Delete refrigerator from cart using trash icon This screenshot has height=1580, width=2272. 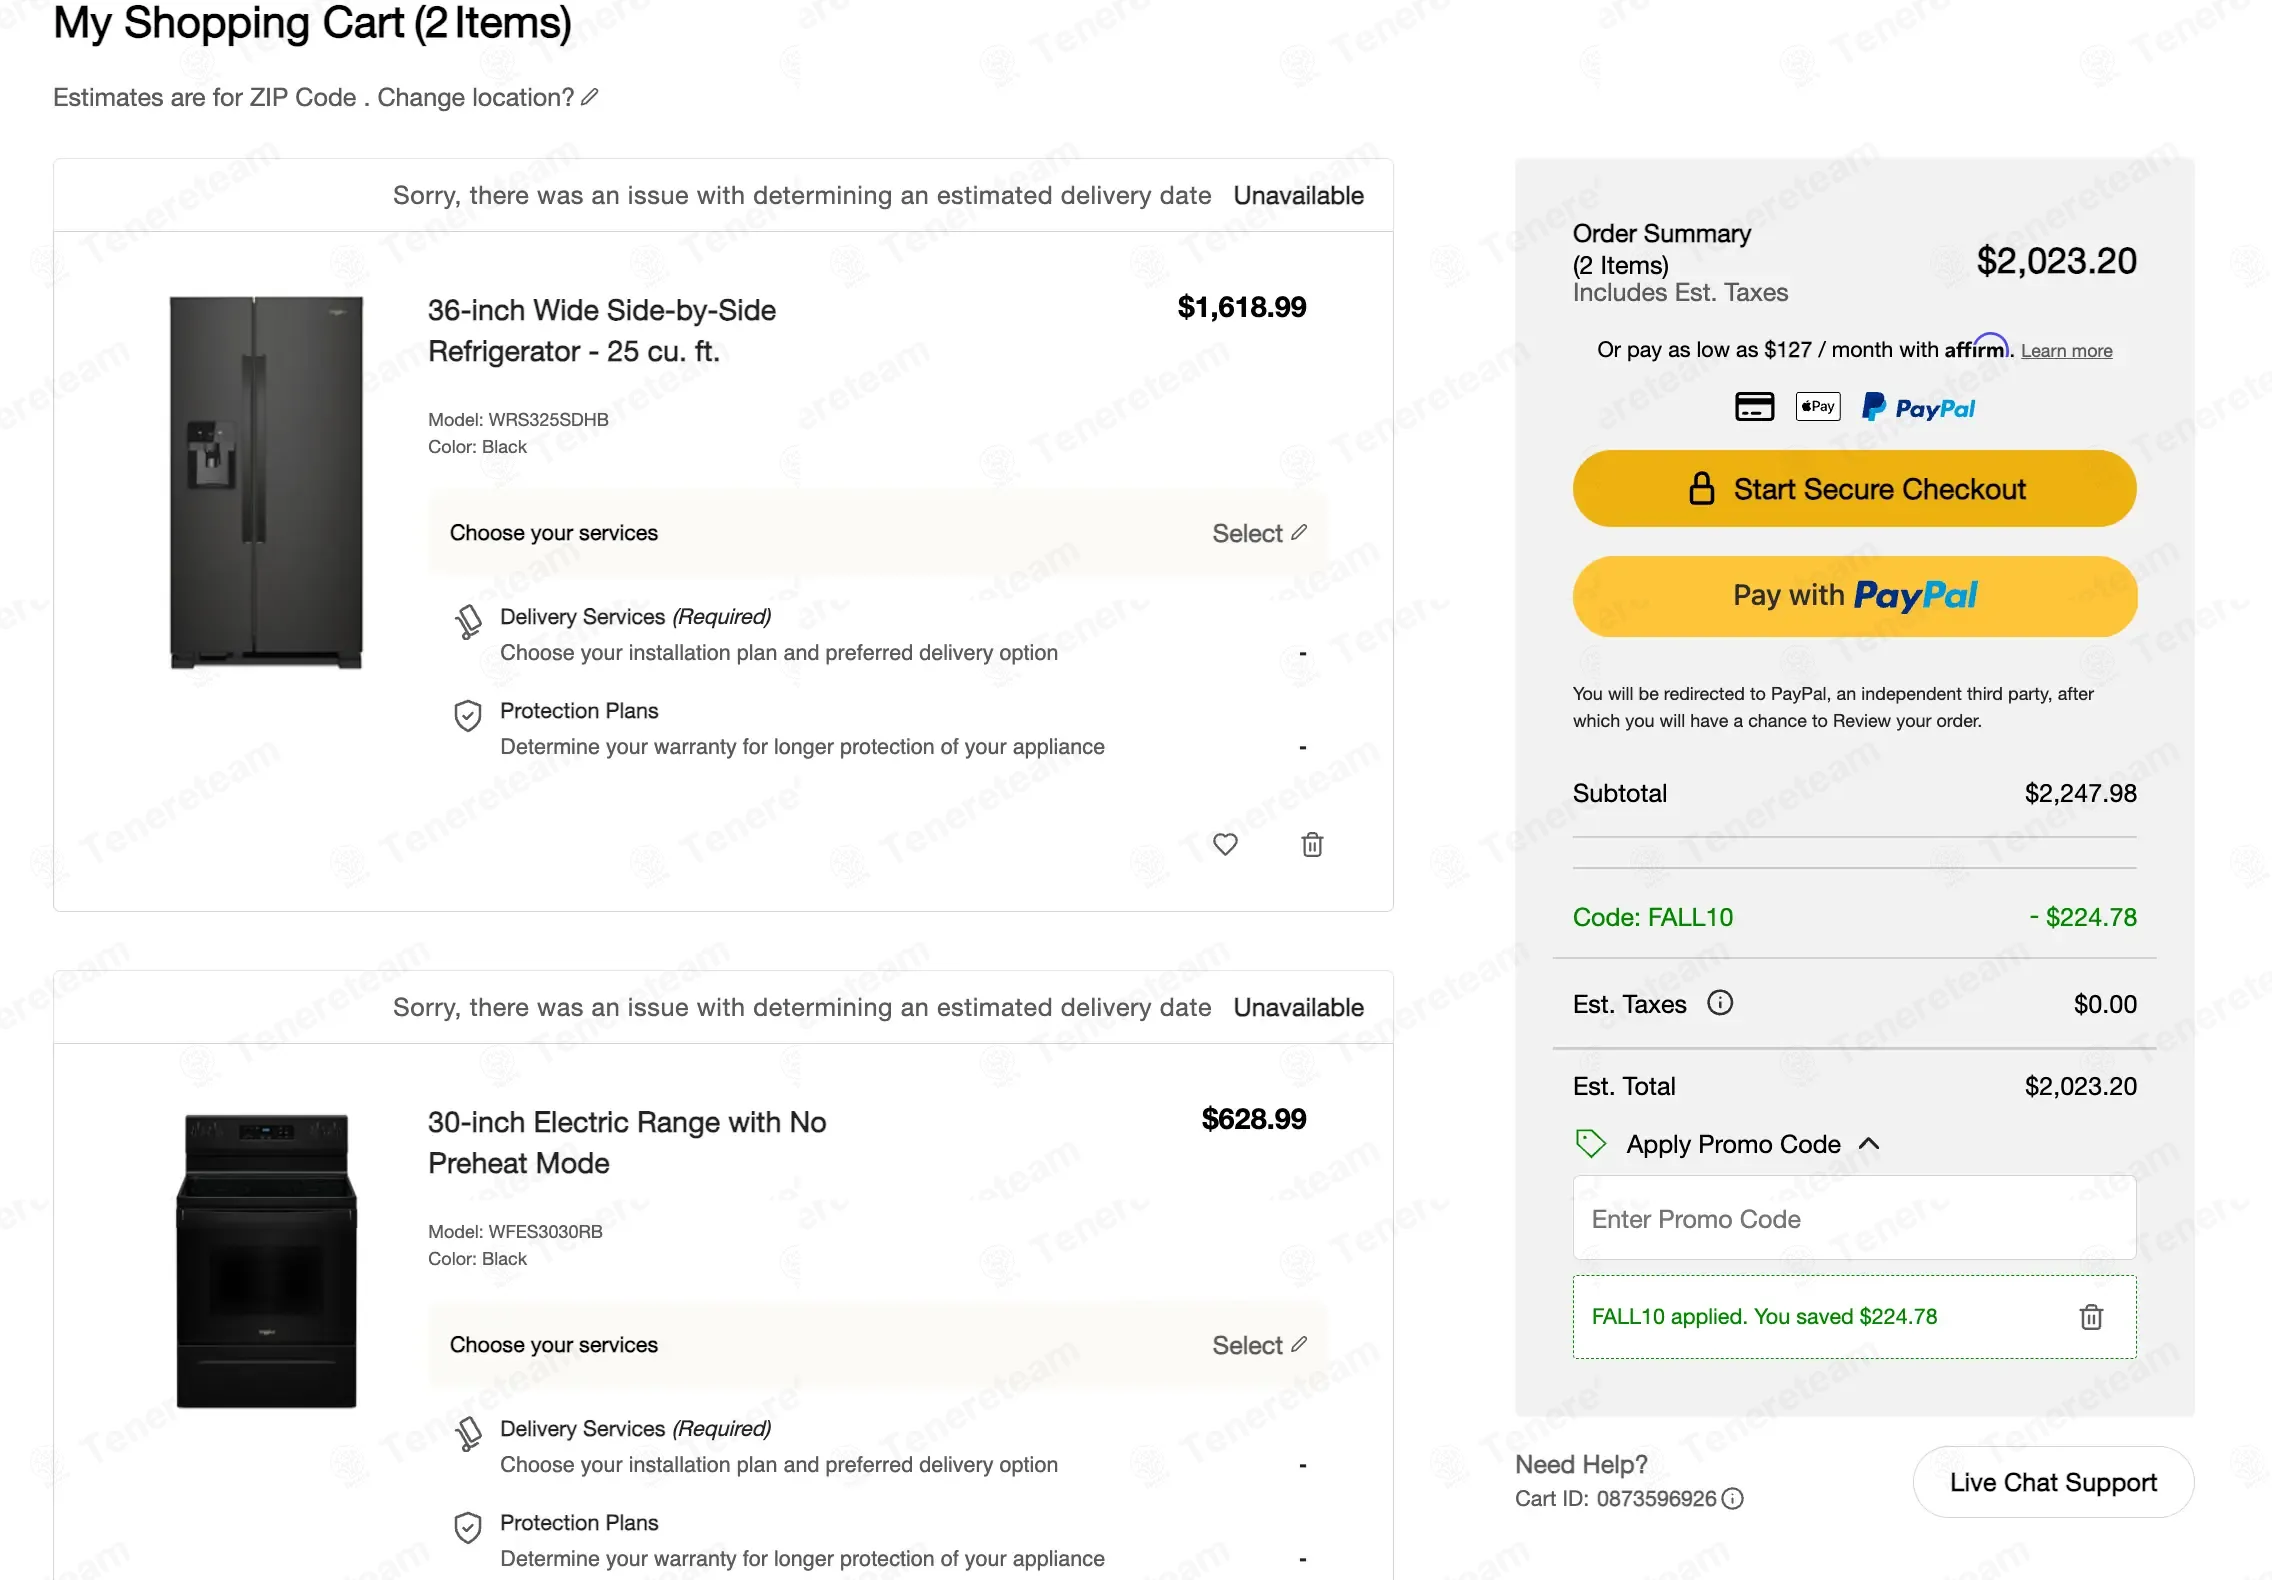pyautogui.click(x=1312, y=845)
